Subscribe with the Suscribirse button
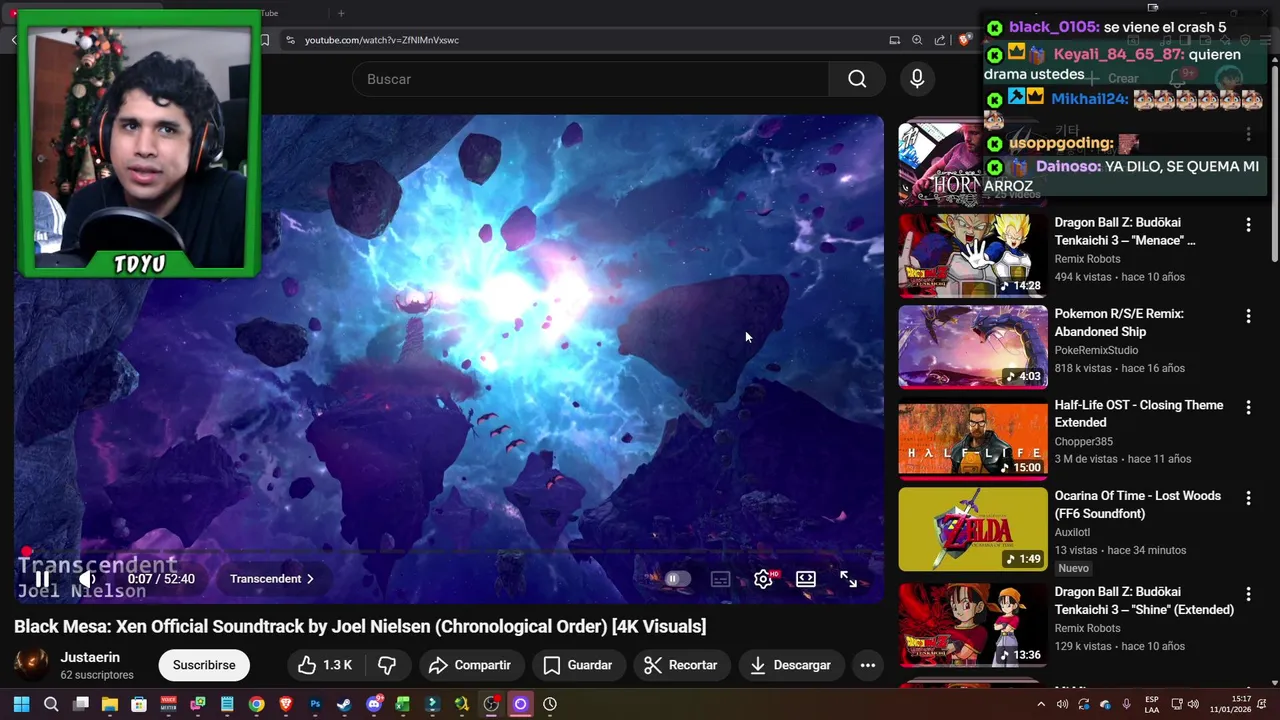 pos(204,665)
